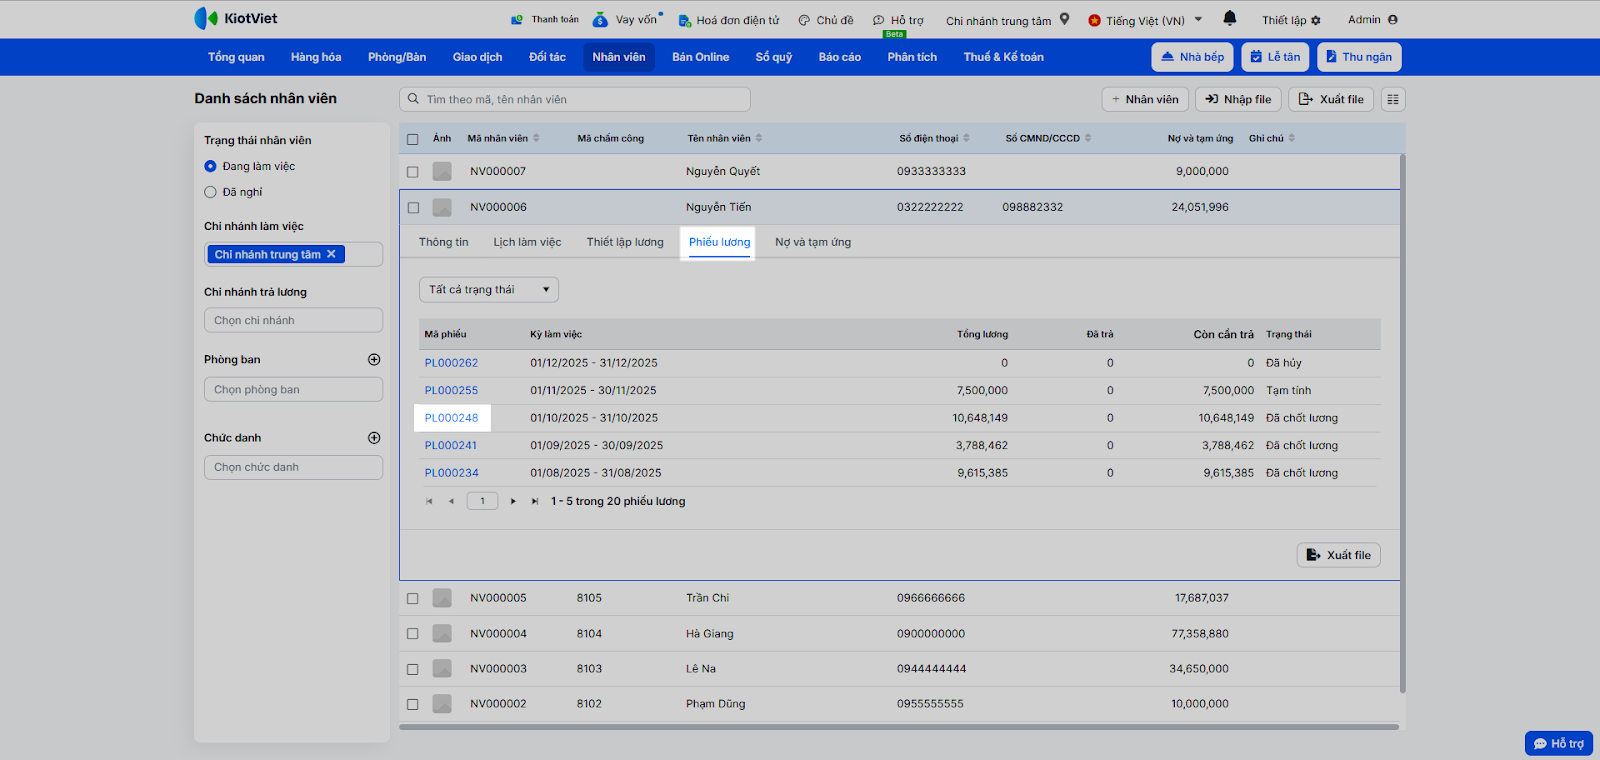Switch to the Thiết lập lương tab

tap(625, 242)
